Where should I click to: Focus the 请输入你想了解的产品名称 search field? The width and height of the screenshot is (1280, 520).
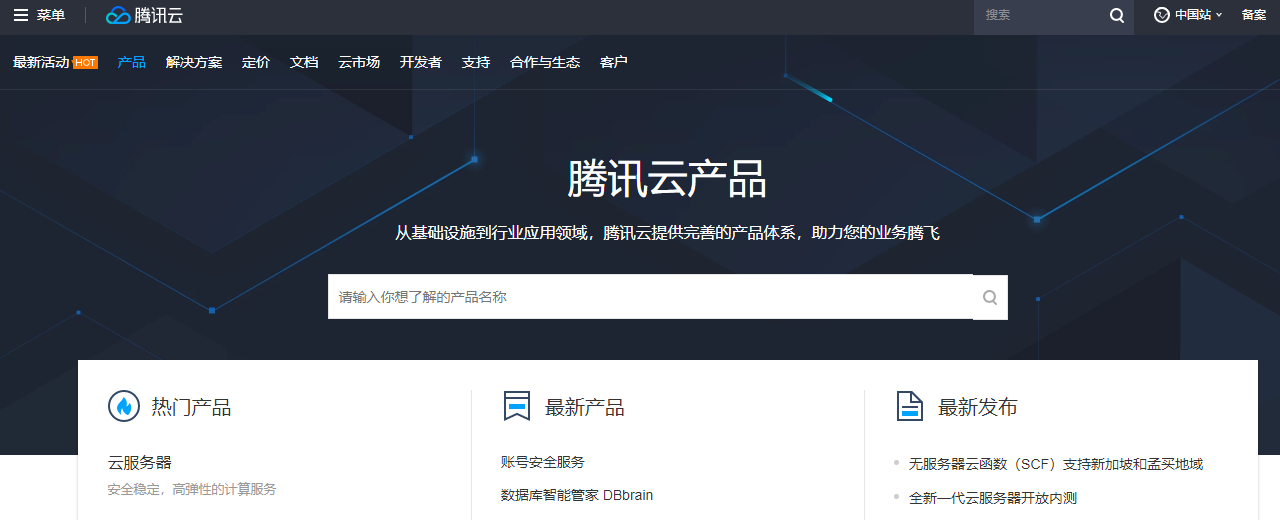coord(650,297)
